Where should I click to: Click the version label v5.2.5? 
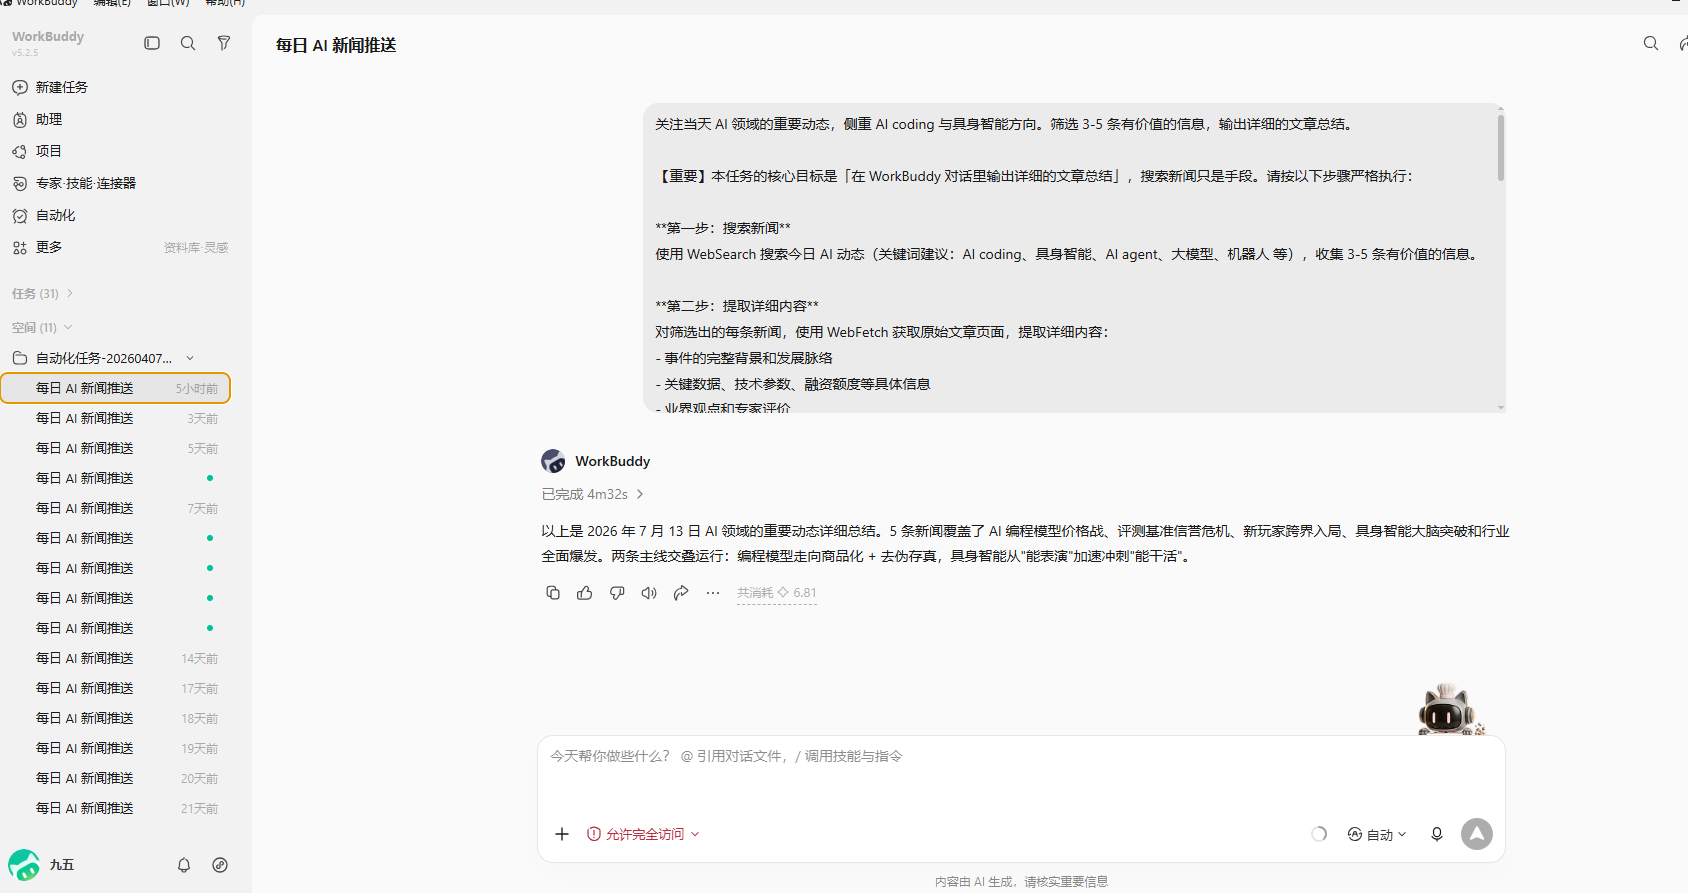point(25,53)
